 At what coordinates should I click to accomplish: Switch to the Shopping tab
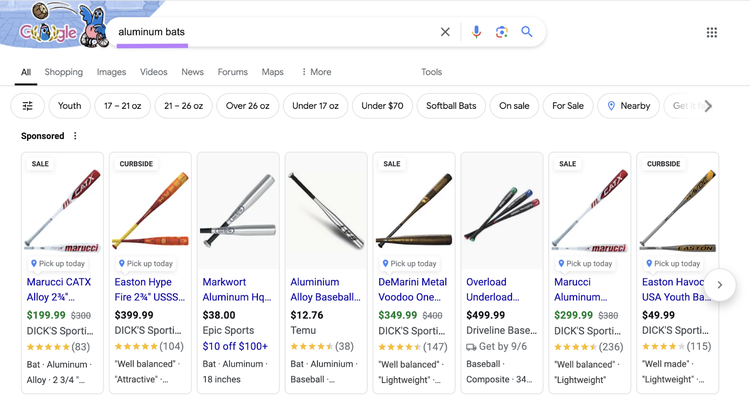pyautogui.click(x=64, y=72)
